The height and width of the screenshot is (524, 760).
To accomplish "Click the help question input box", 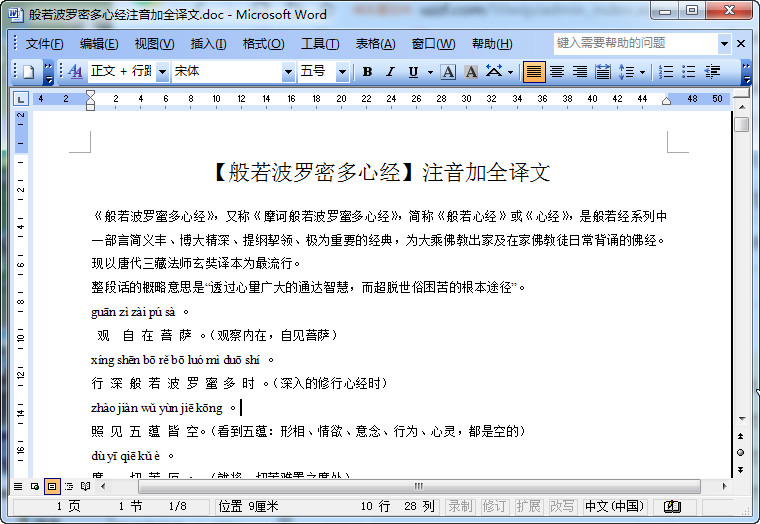I will coord(635,44).
